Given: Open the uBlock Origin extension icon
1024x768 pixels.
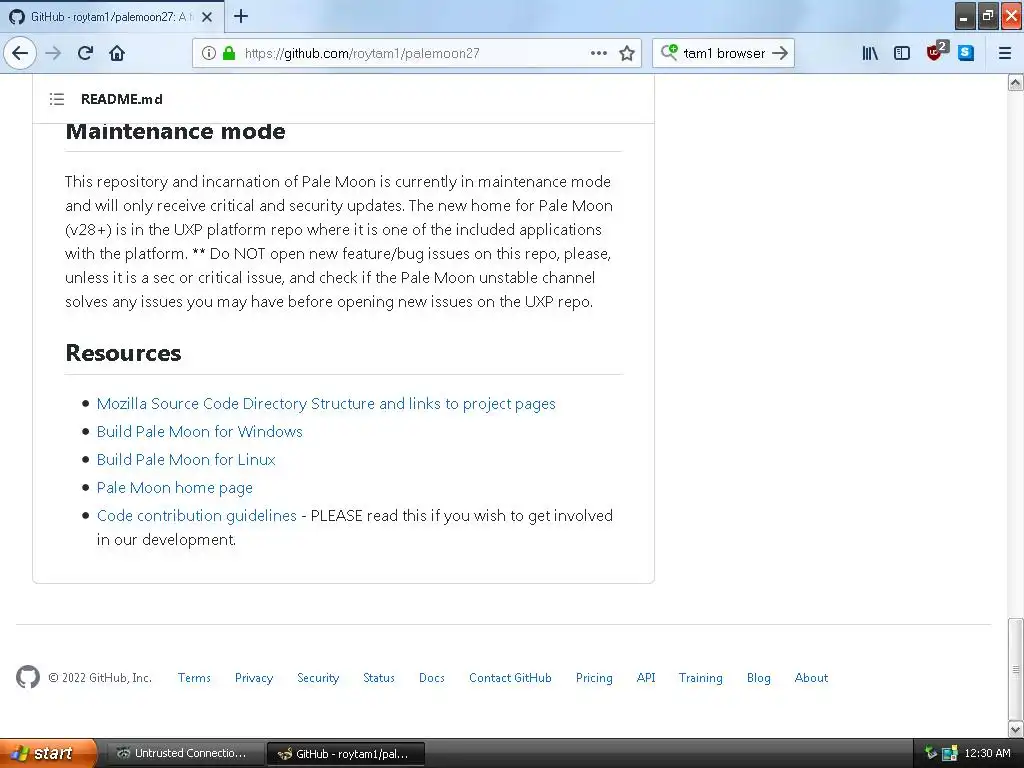Looking at the screenshot, I should tap(936, 52).
